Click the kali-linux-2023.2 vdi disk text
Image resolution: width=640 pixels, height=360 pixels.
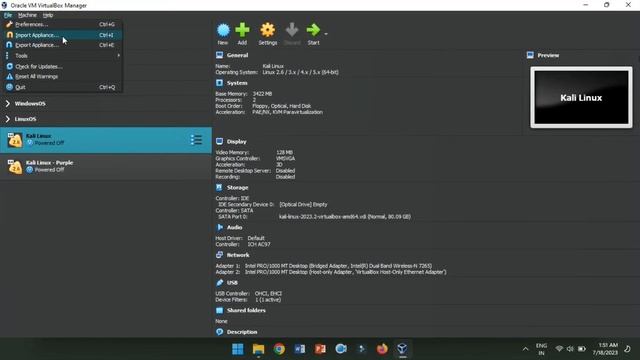(345, 217)
